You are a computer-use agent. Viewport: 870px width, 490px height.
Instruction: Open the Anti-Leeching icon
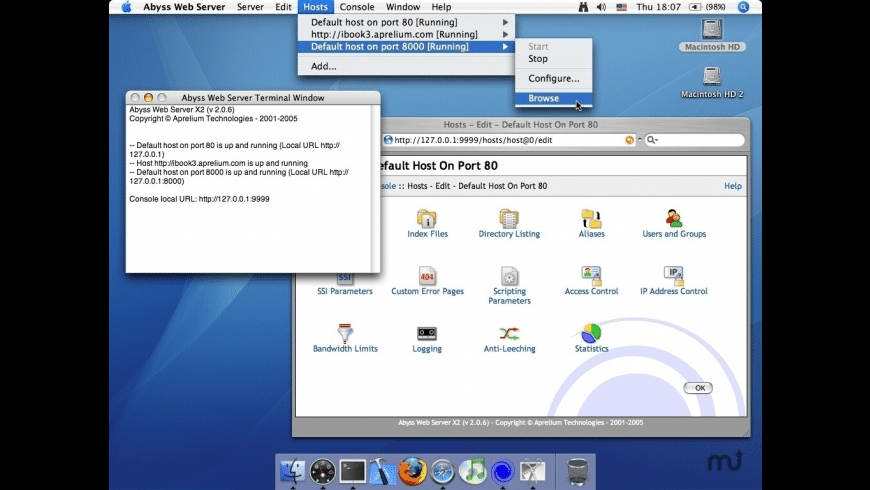pyautogui.click(x=509, y=334)
